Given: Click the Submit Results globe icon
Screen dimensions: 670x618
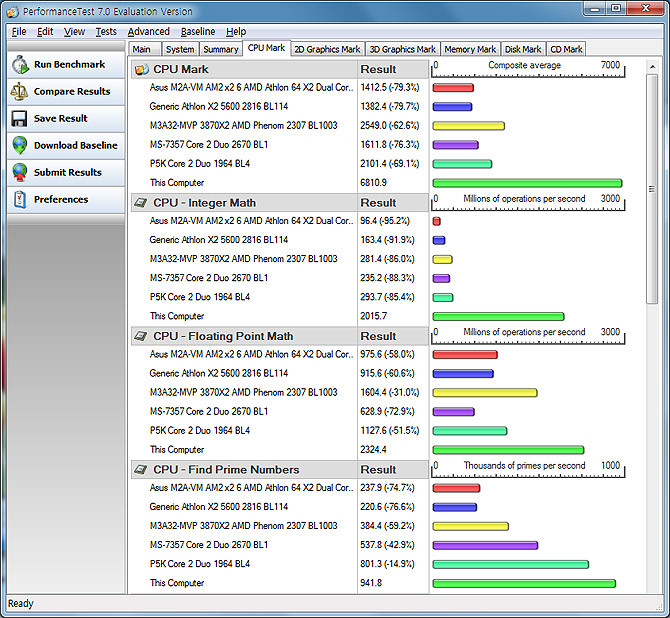Looking at the screenshot, I should pos(20,172).
